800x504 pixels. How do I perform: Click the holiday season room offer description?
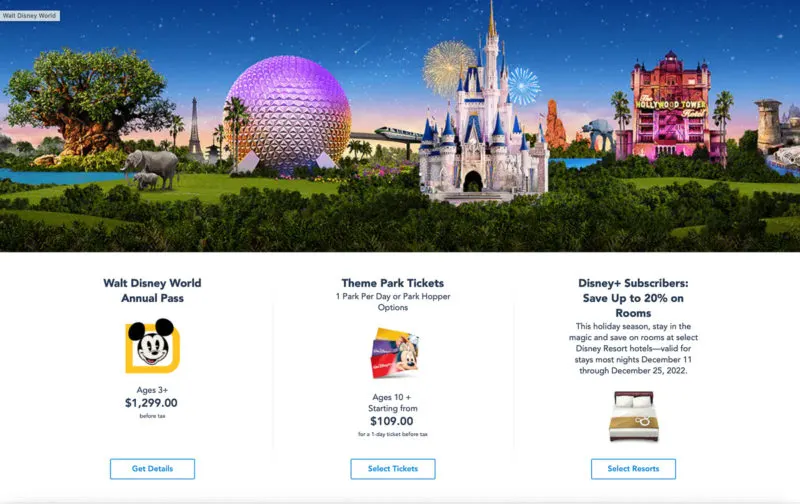[633, 348]
